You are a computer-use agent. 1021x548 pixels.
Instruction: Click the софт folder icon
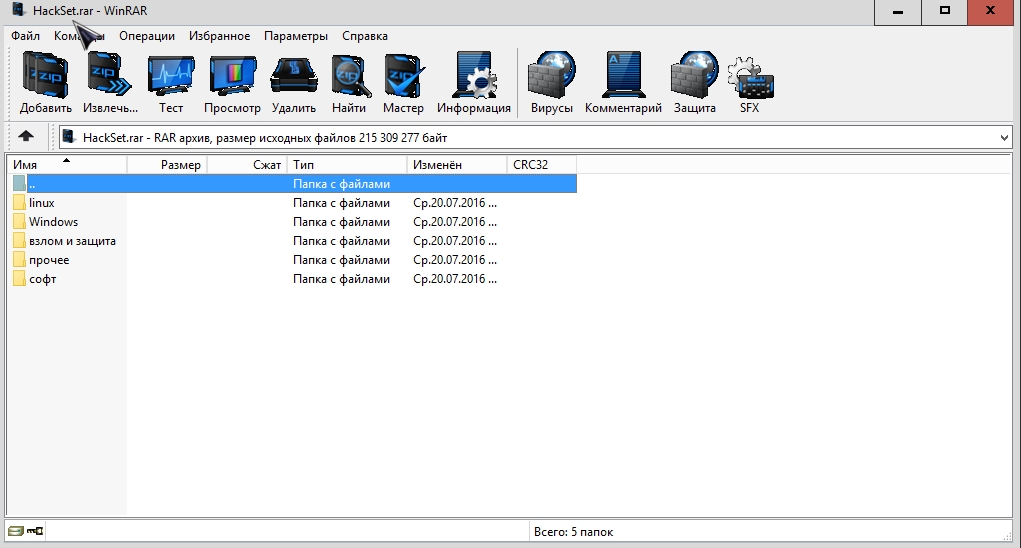click(x=20, y=279)
